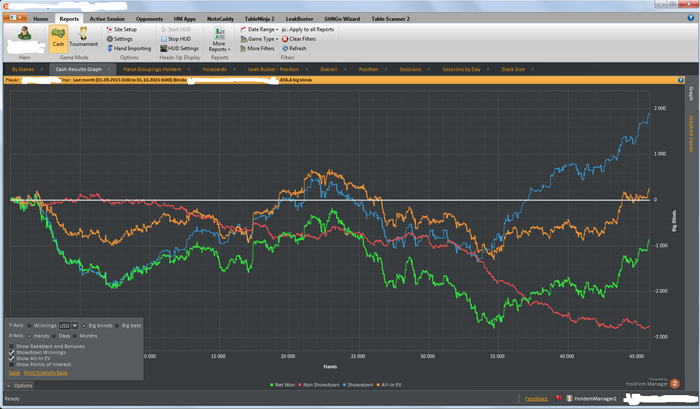The width and height of the screenshot is (700, 409).
Task: Switch to Tournament game mode
Action: pos(83,38)
